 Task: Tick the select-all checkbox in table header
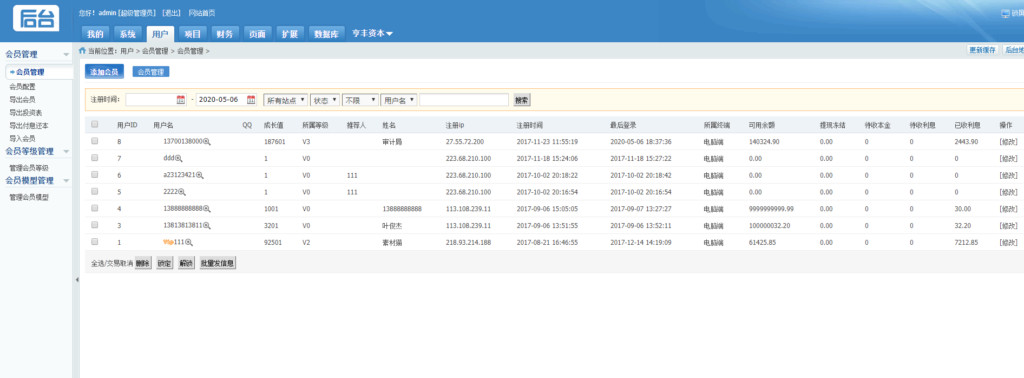(x=95, y=124)
